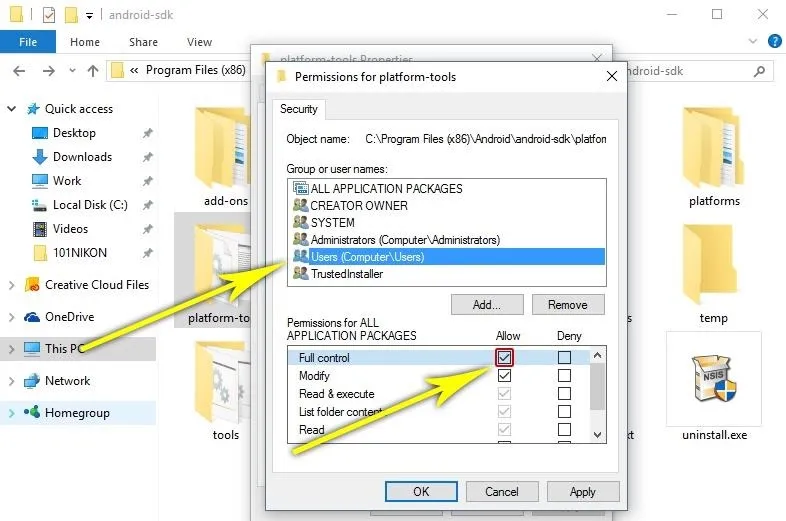Expand the ribbon using the chevron
Screen dimensions: 786x521
(x=753, y=41)
